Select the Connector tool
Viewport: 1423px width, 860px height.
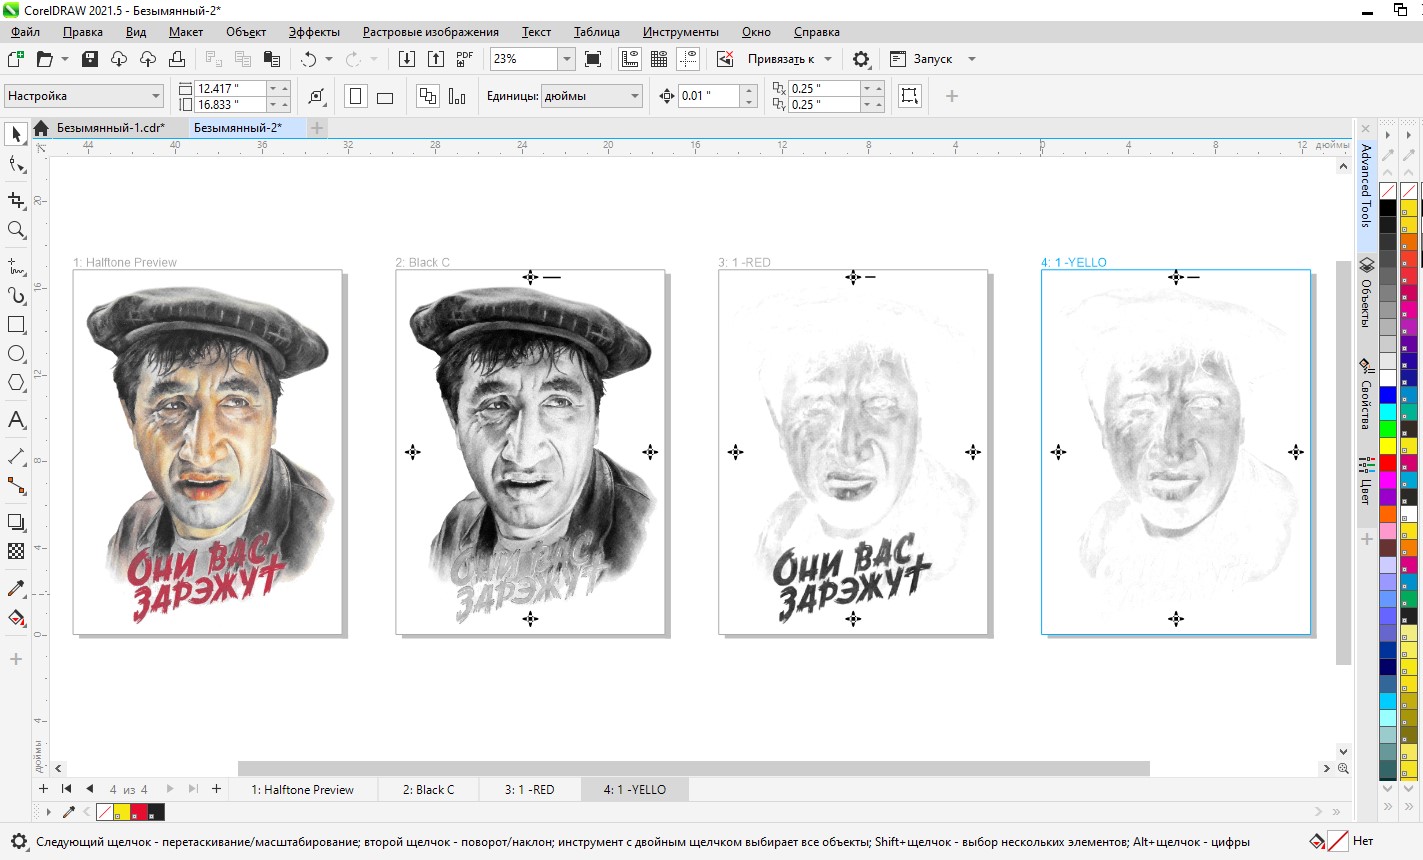pos(16,486)
